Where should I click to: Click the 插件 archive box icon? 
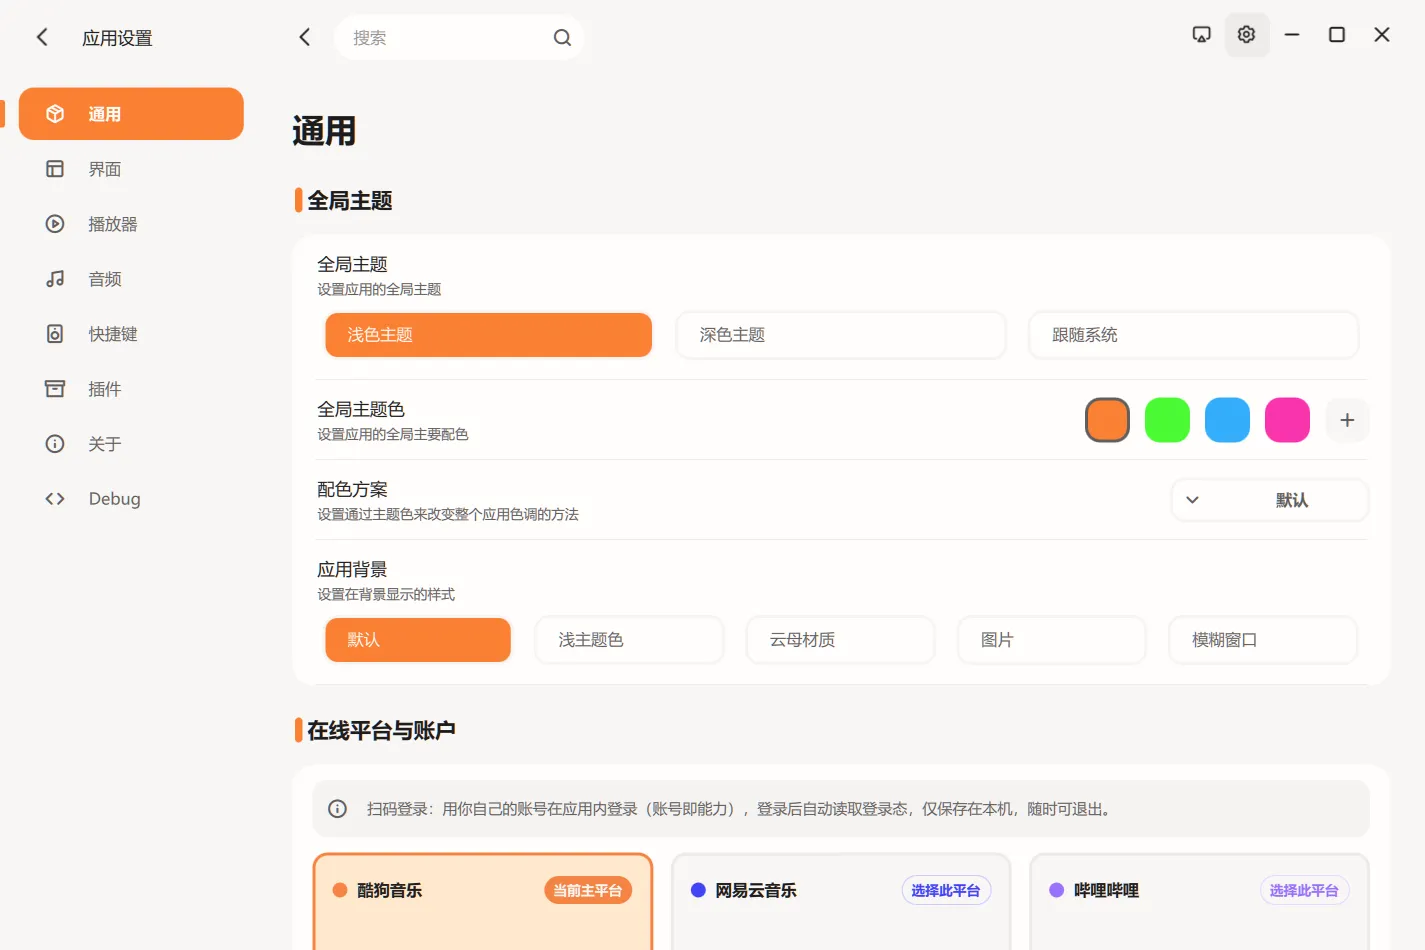click(55, 389)
